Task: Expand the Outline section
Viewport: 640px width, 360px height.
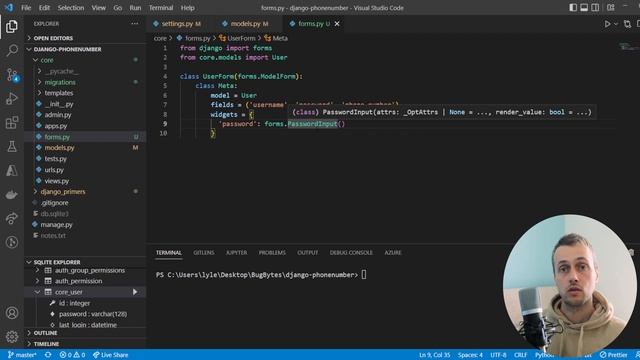Action: tap(85, 333)
